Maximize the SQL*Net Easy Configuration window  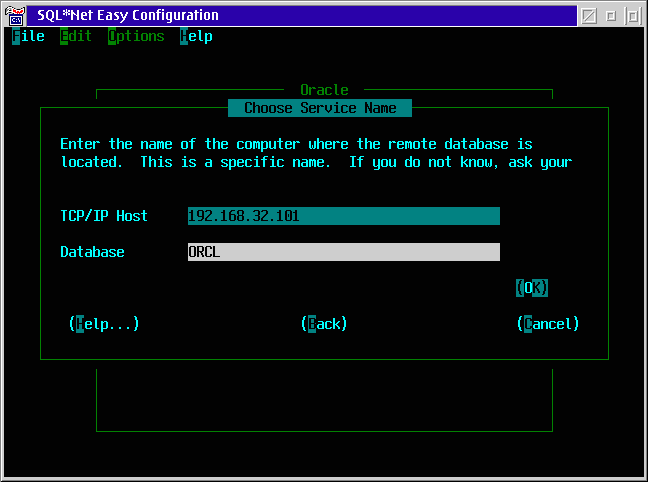click(633, 16)
